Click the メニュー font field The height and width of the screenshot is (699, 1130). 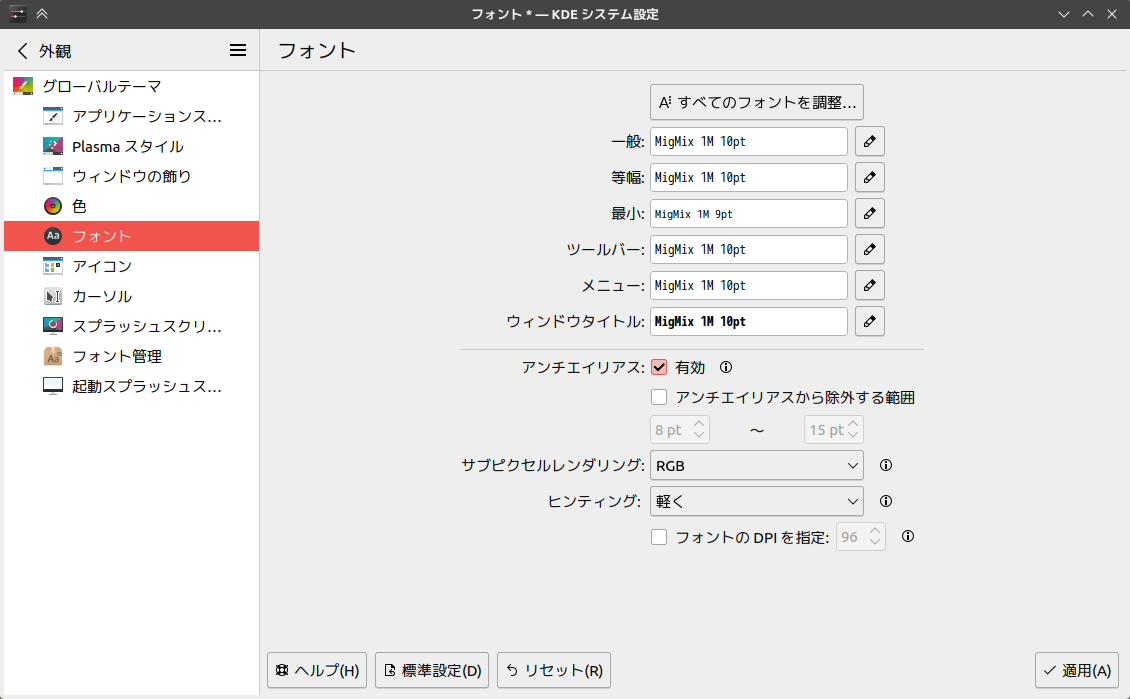tap(749, 285)
